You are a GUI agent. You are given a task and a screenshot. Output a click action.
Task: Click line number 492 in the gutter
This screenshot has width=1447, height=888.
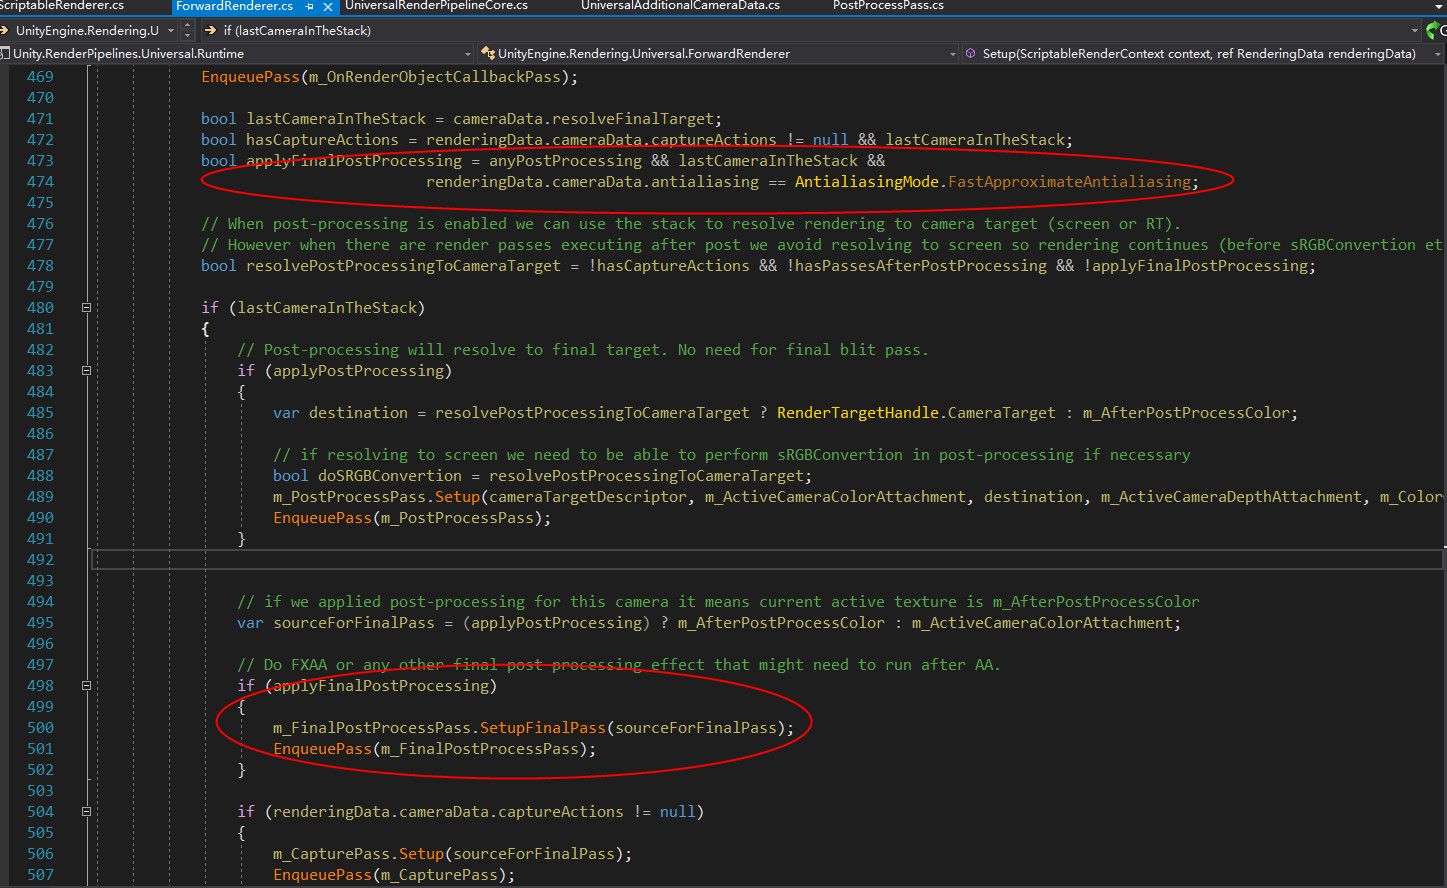coord(40,560)
